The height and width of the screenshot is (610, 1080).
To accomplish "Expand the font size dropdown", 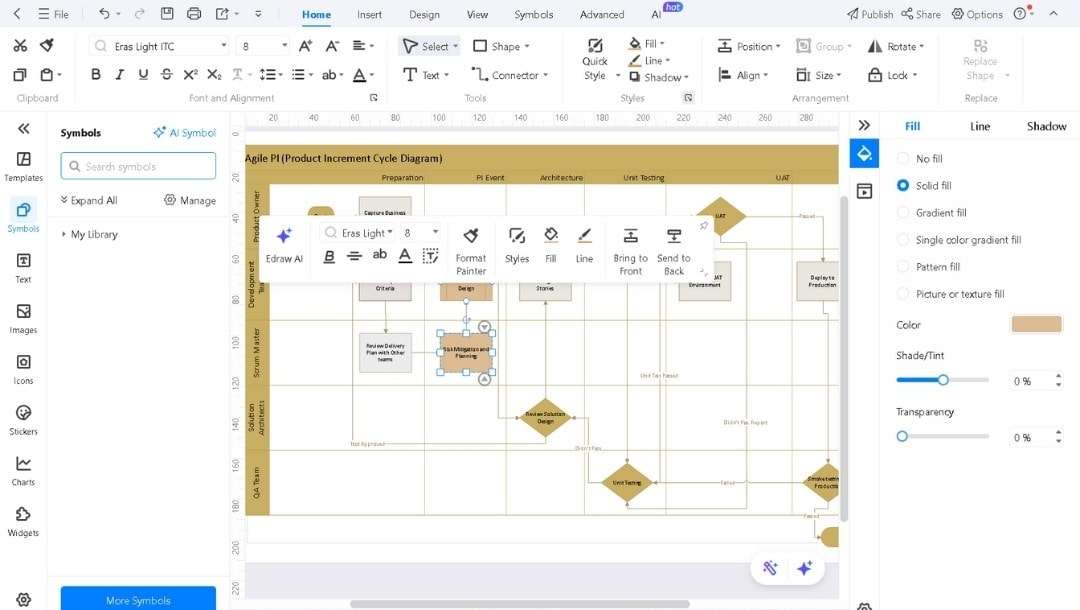I will pyautogui.click(x=283, y=45).
